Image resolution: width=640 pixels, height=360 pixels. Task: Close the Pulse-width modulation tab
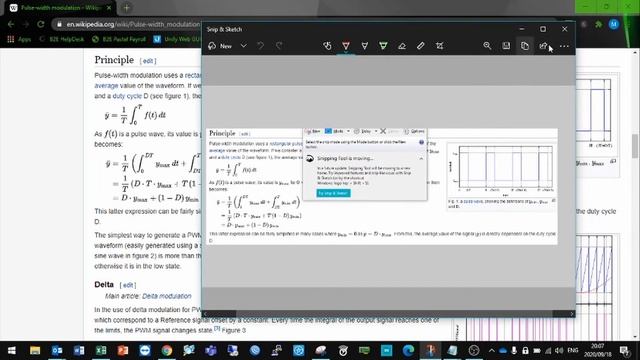[x=109, y=8]
